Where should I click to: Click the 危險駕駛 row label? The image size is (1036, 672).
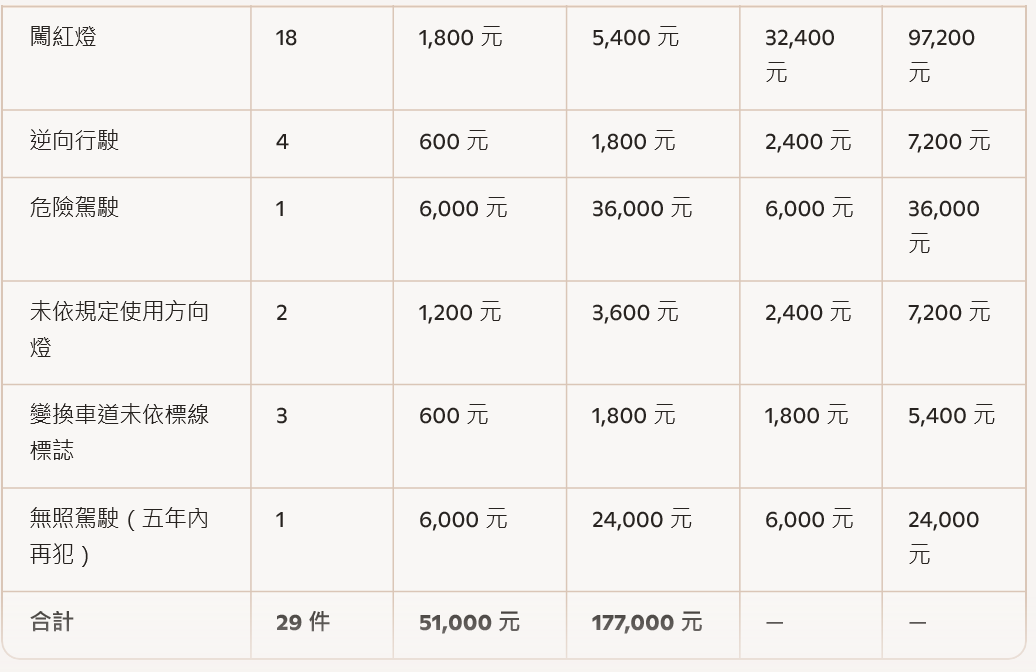(75, 208)
